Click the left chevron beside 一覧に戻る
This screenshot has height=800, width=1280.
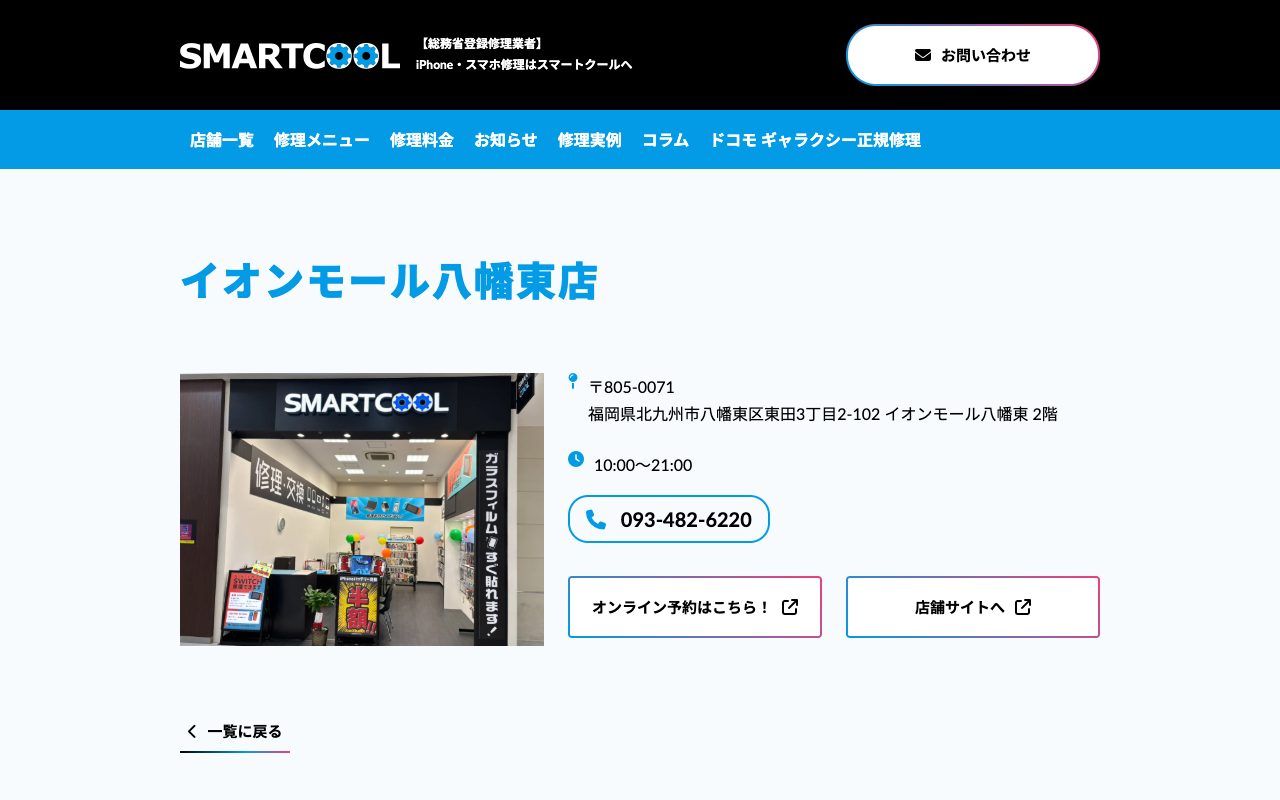tap(192, 731)
